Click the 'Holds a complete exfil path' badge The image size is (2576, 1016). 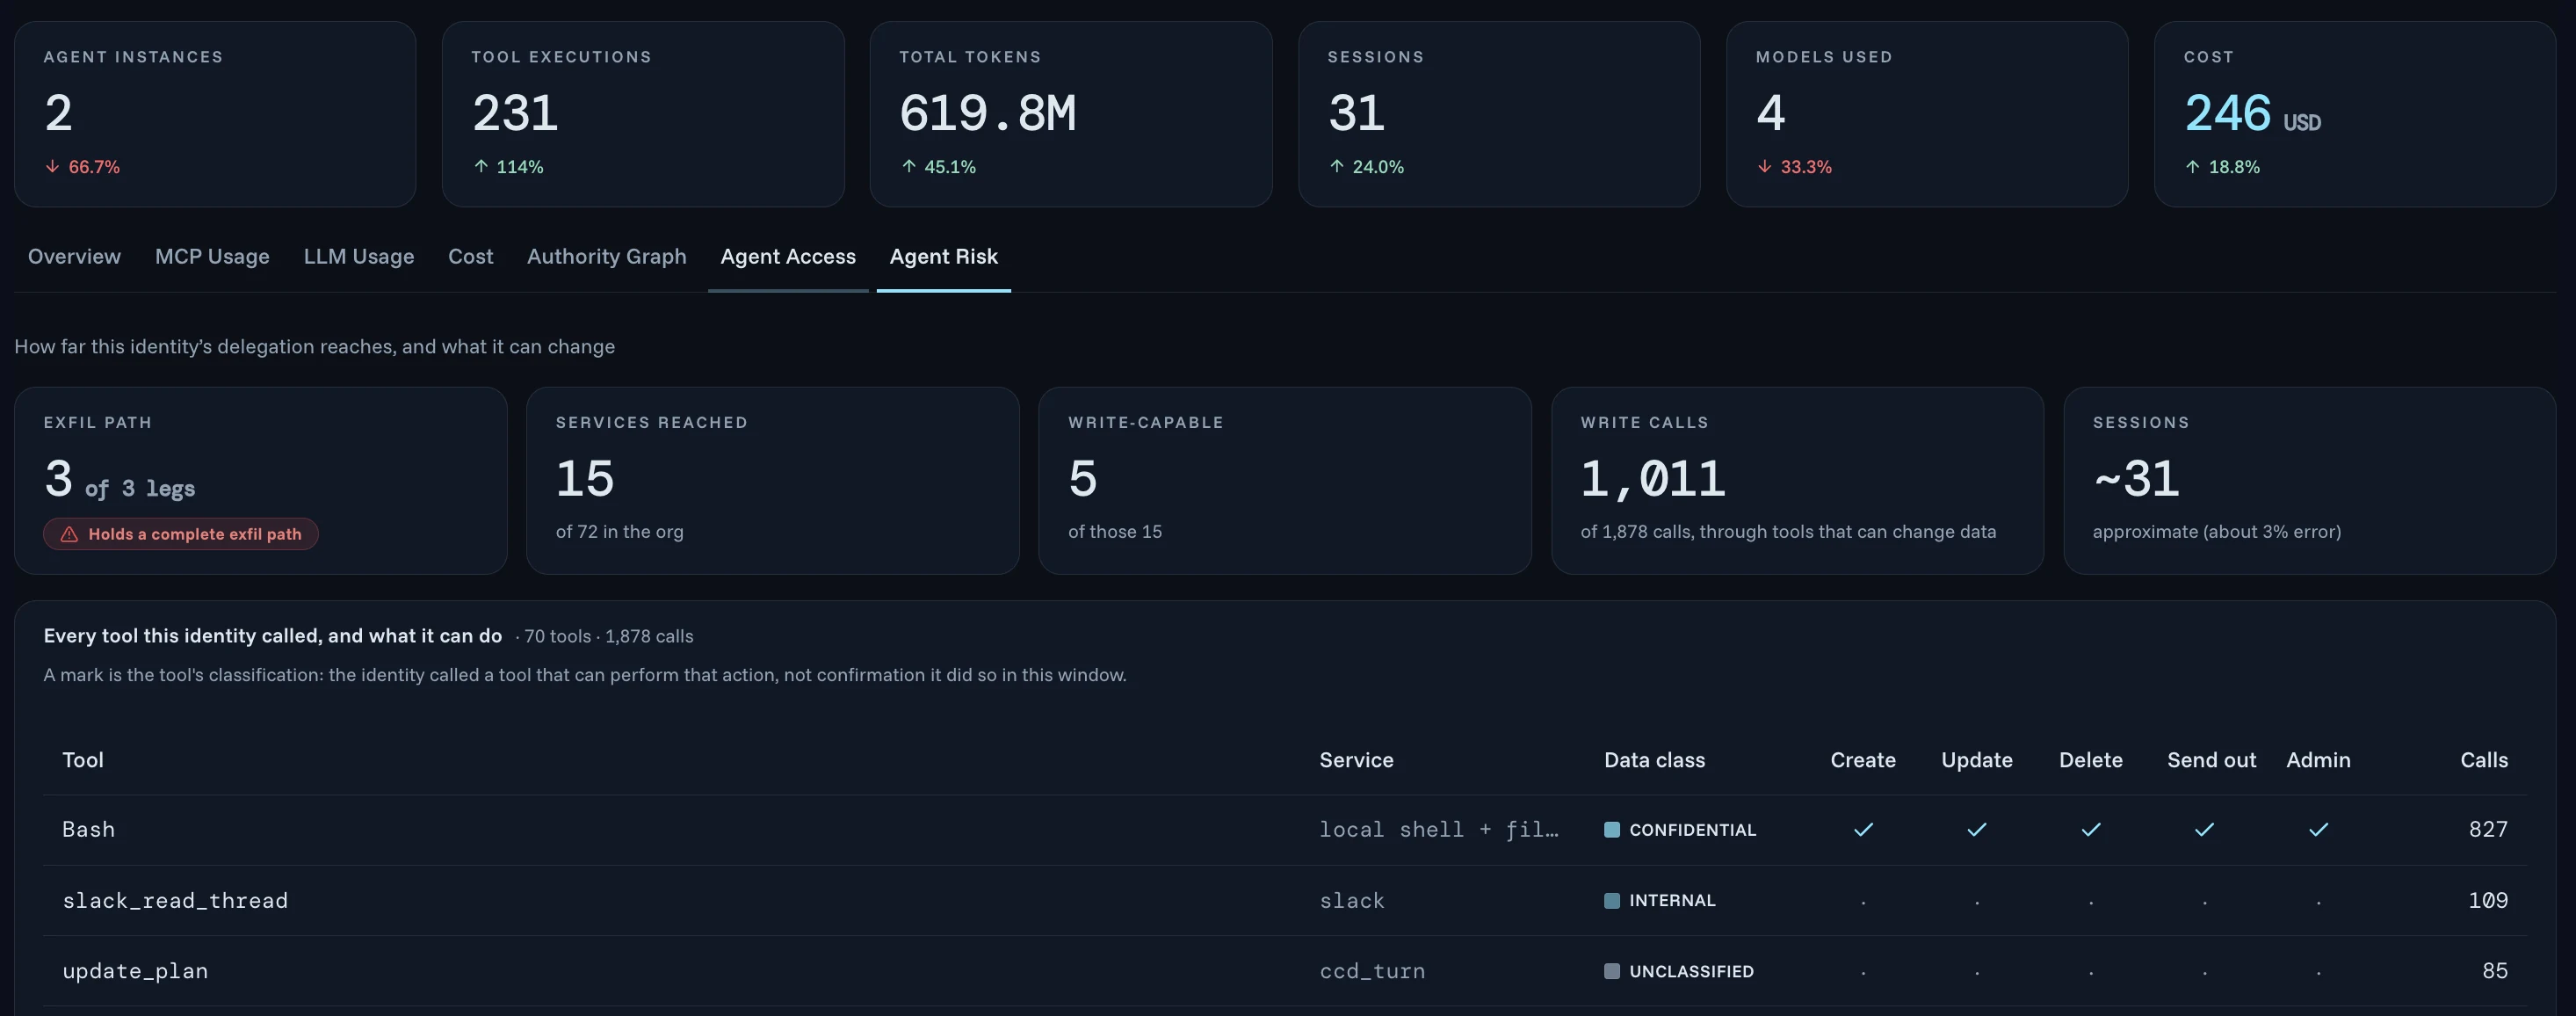181,534
